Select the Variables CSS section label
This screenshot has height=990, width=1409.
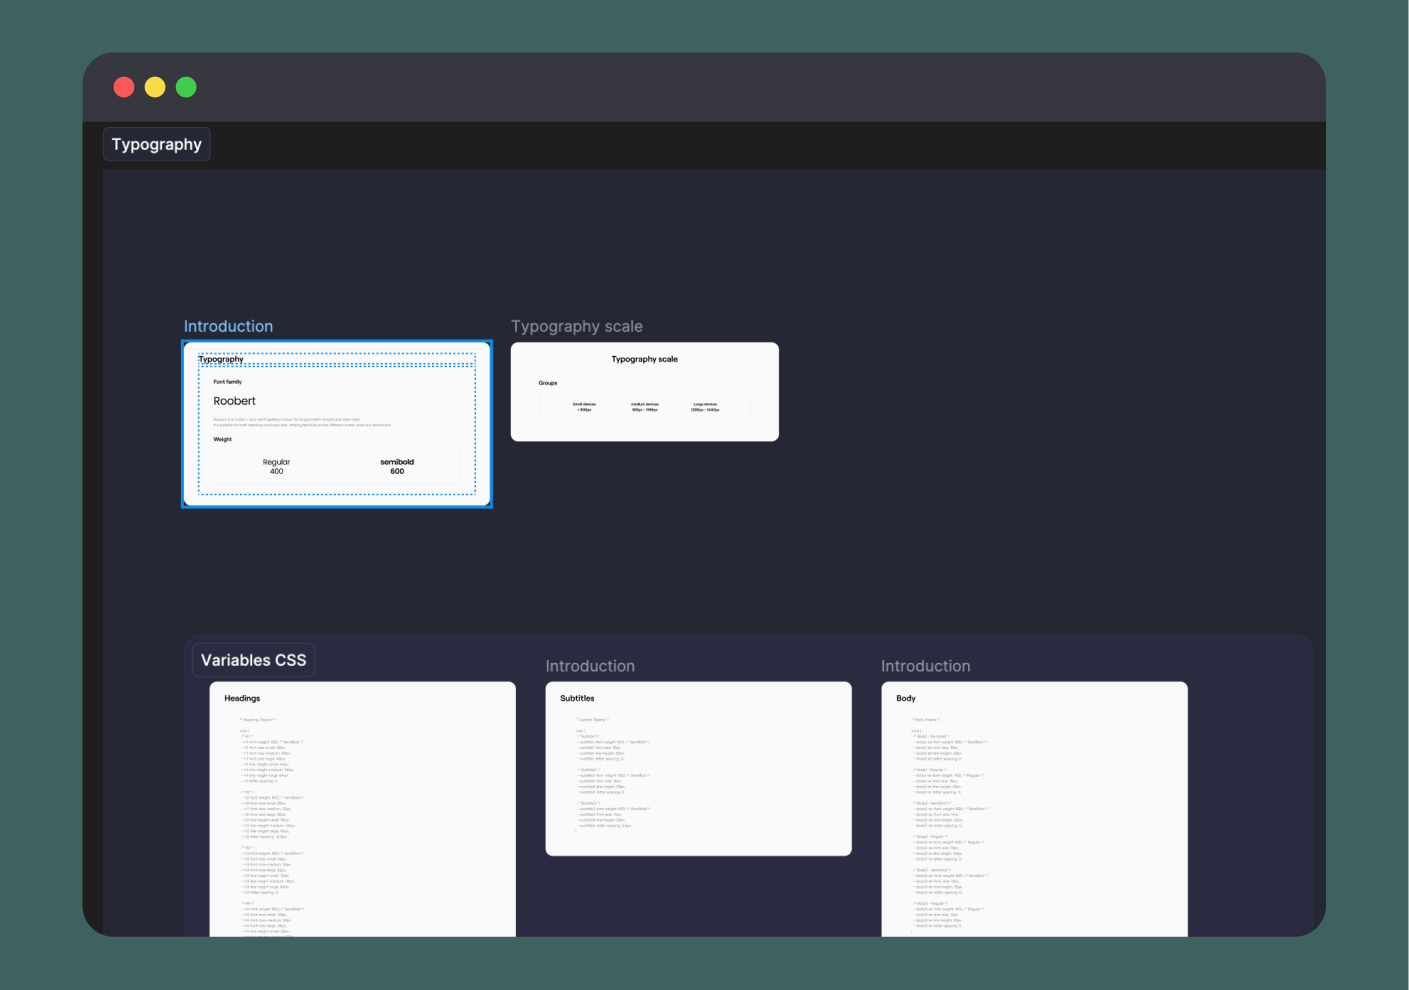[x=254, y=660]
